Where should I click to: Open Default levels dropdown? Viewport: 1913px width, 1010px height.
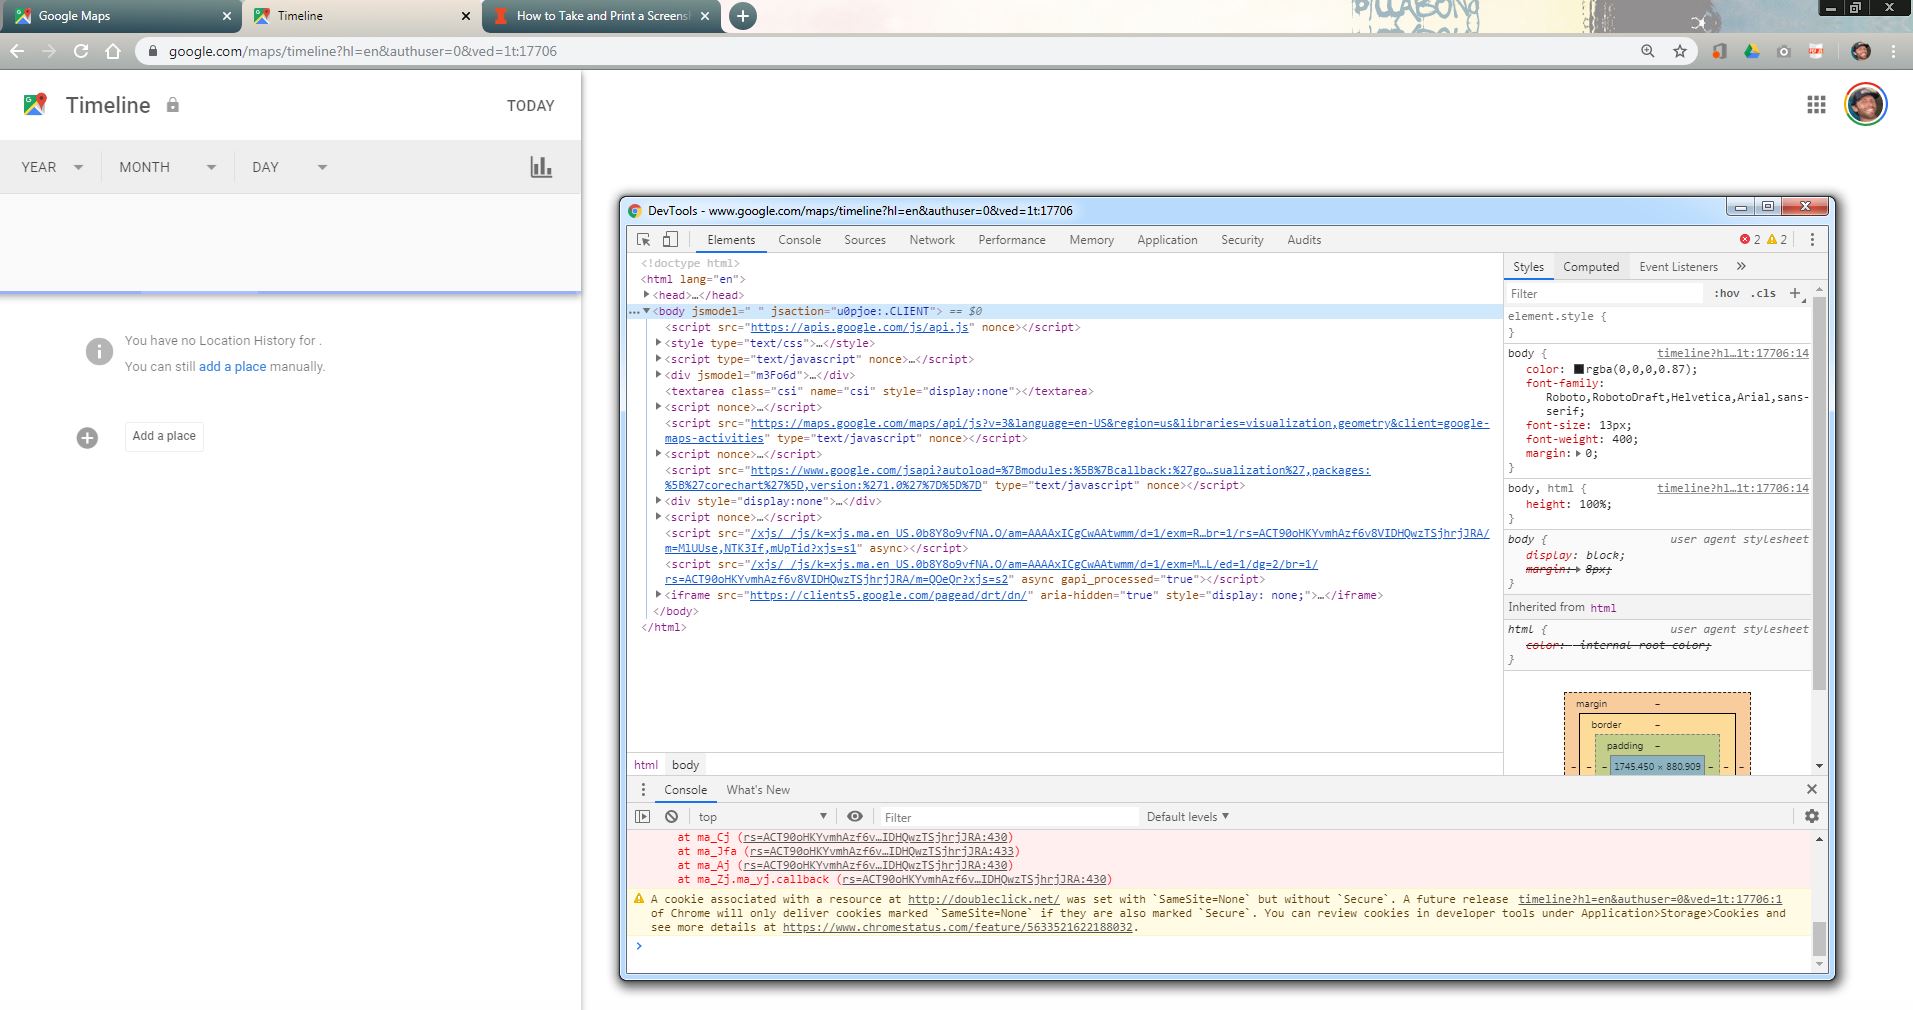1188,817
